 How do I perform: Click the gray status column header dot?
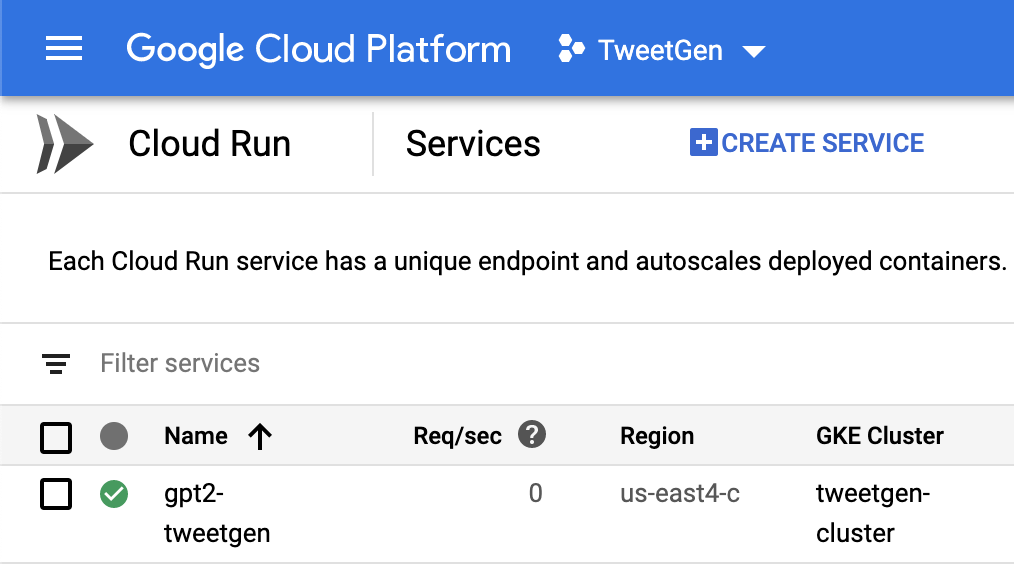(114, 436)
